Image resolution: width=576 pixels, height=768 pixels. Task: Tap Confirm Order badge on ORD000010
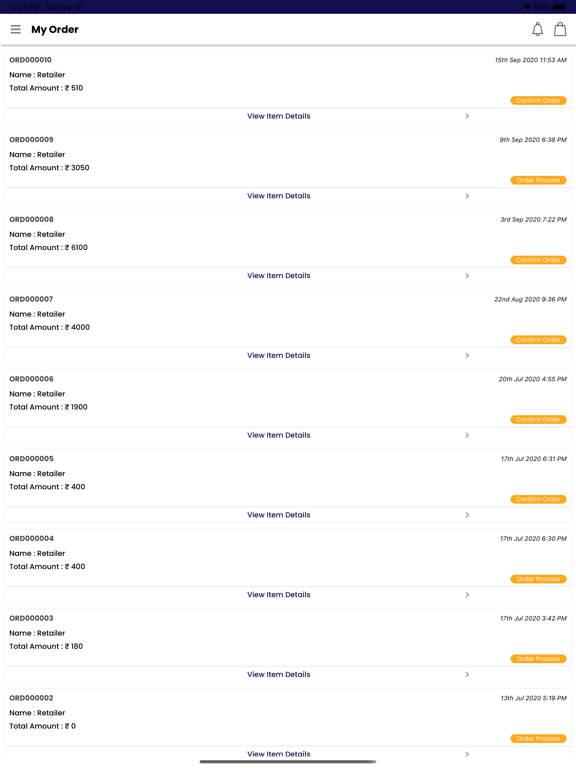pos(538,100)
